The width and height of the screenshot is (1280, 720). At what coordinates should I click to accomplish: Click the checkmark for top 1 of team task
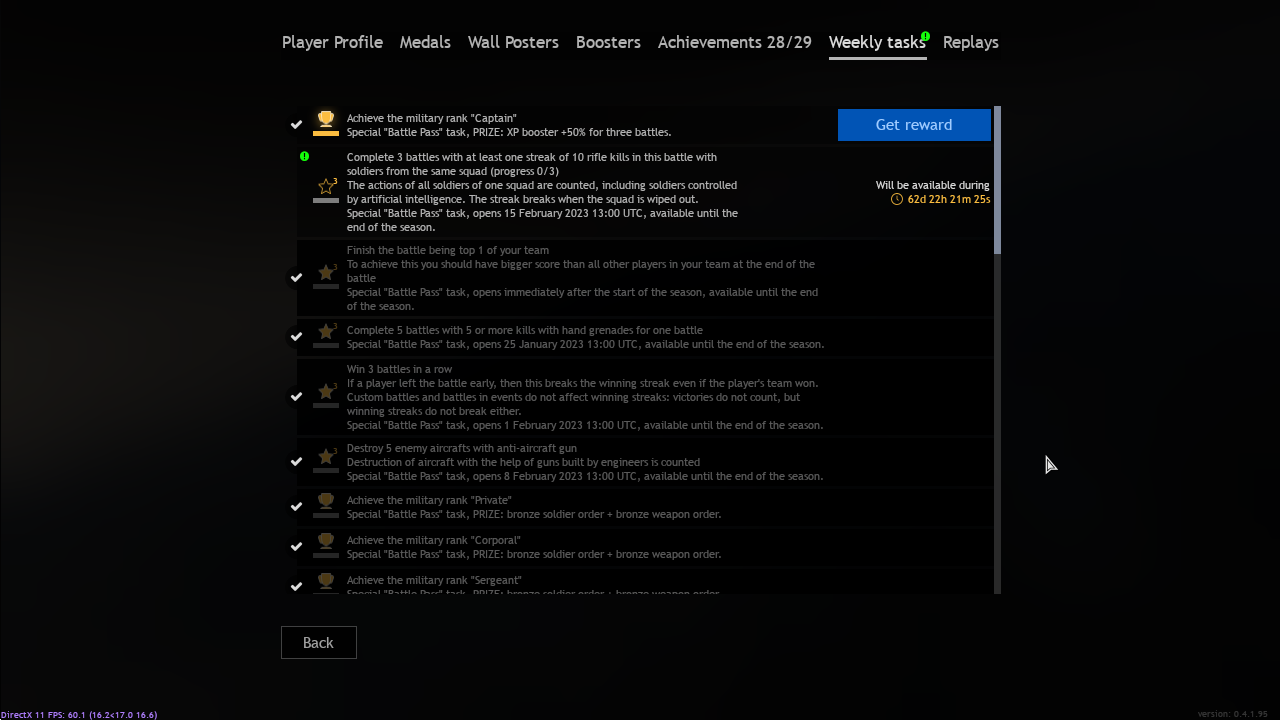click(297, 278)
